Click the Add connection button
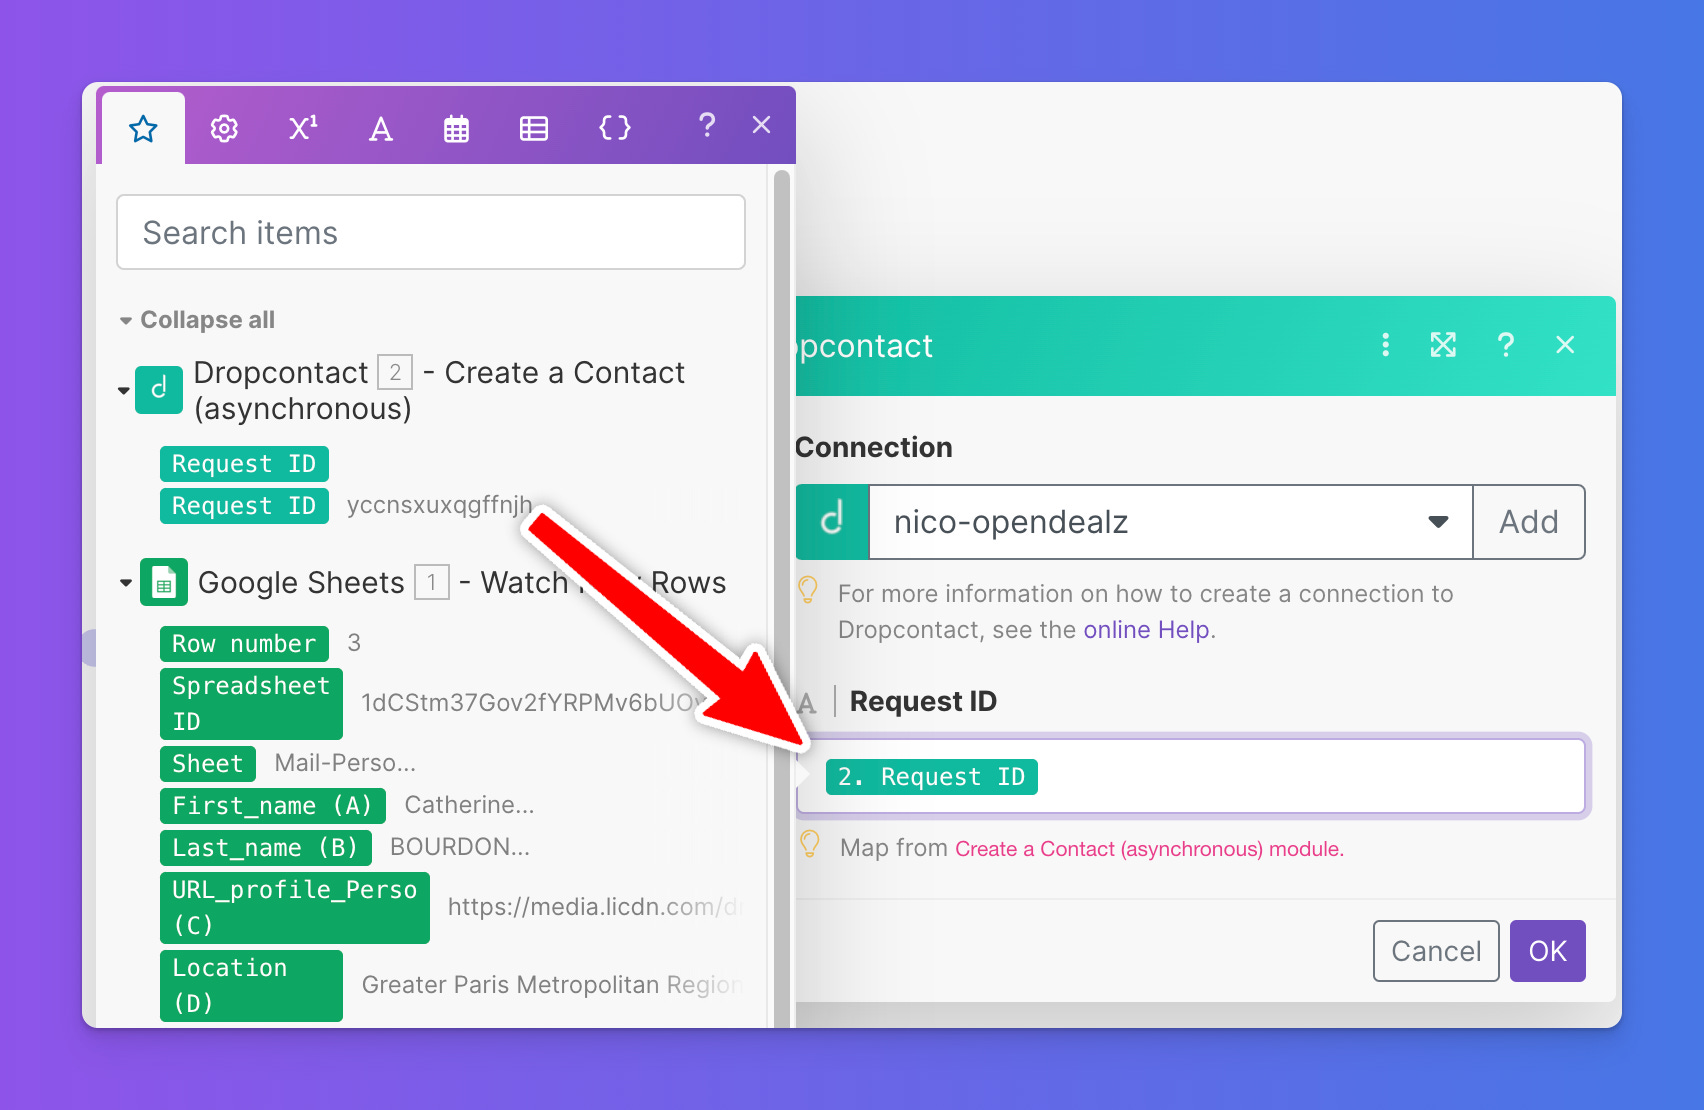Screen dimensions: 1704x1110 1529,522
